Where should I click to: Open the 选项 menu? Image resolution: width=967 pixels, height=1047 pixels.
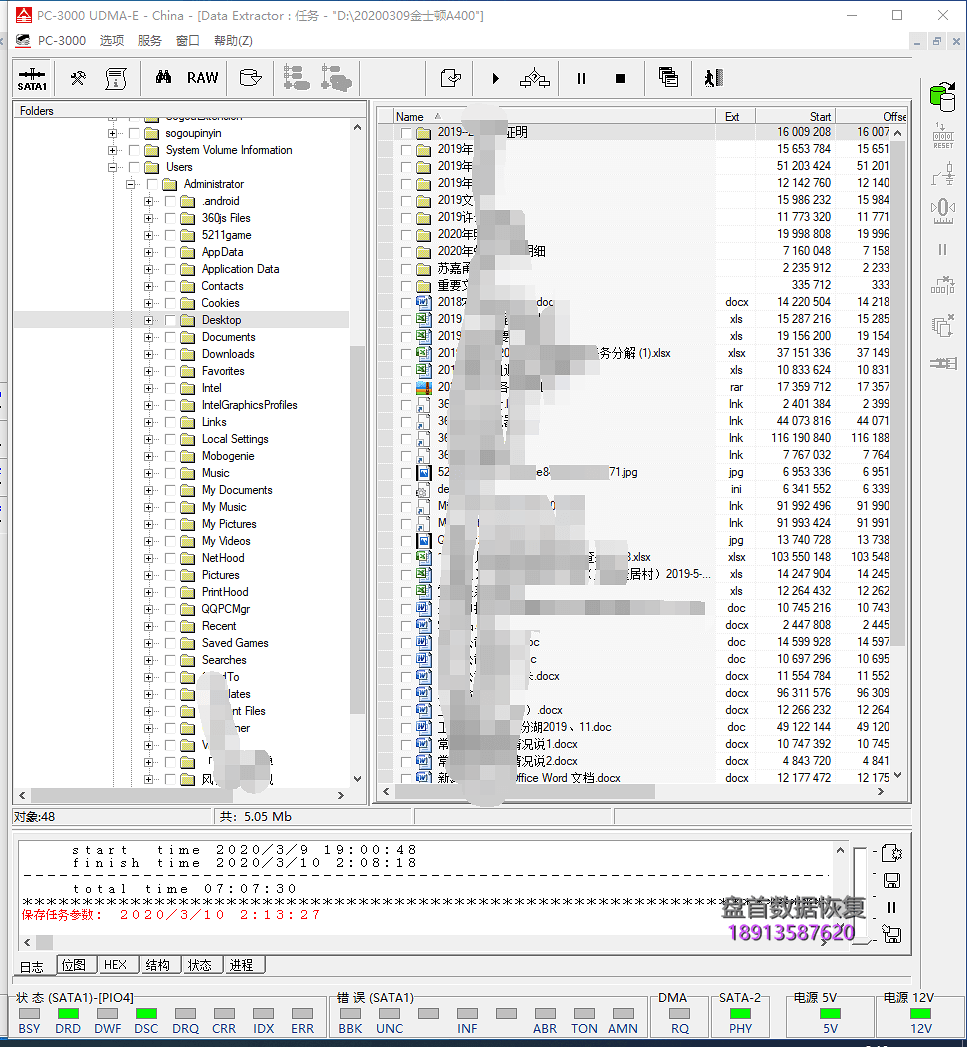112,41
